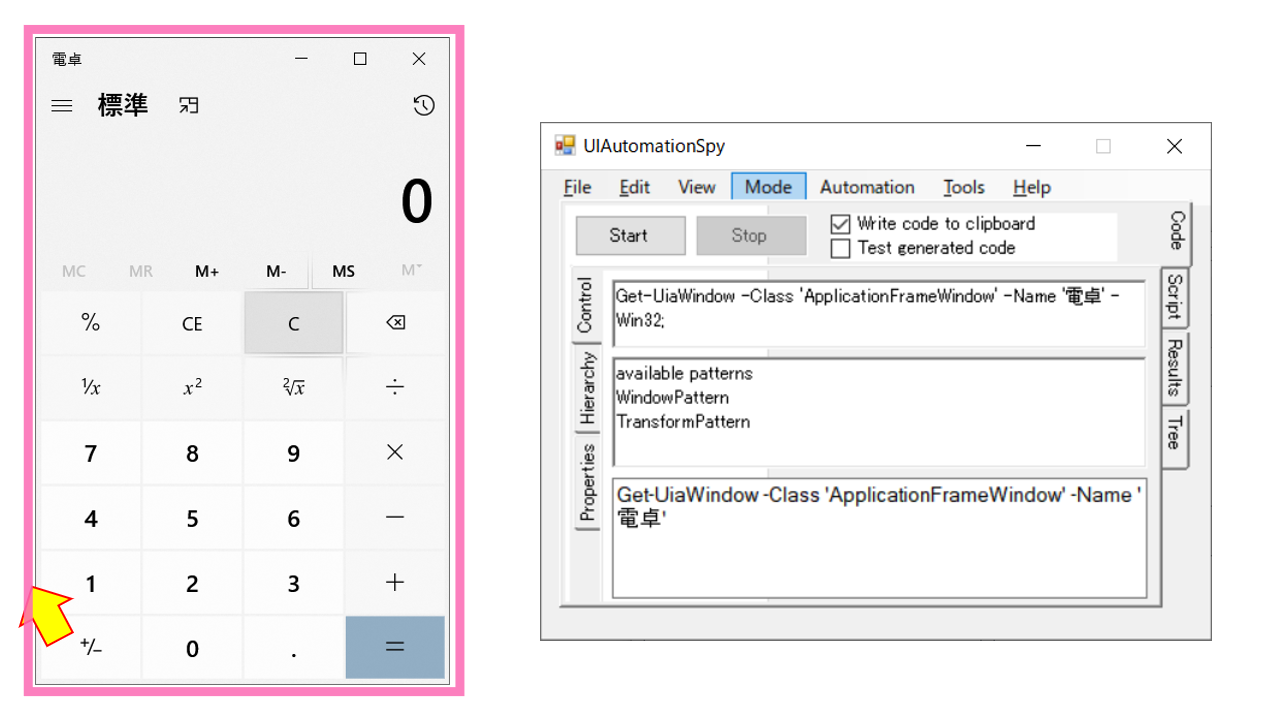The width and height of the screenshot is (1263, 725).
Task: Click the available patterns text box
Action: click(879, 412)
